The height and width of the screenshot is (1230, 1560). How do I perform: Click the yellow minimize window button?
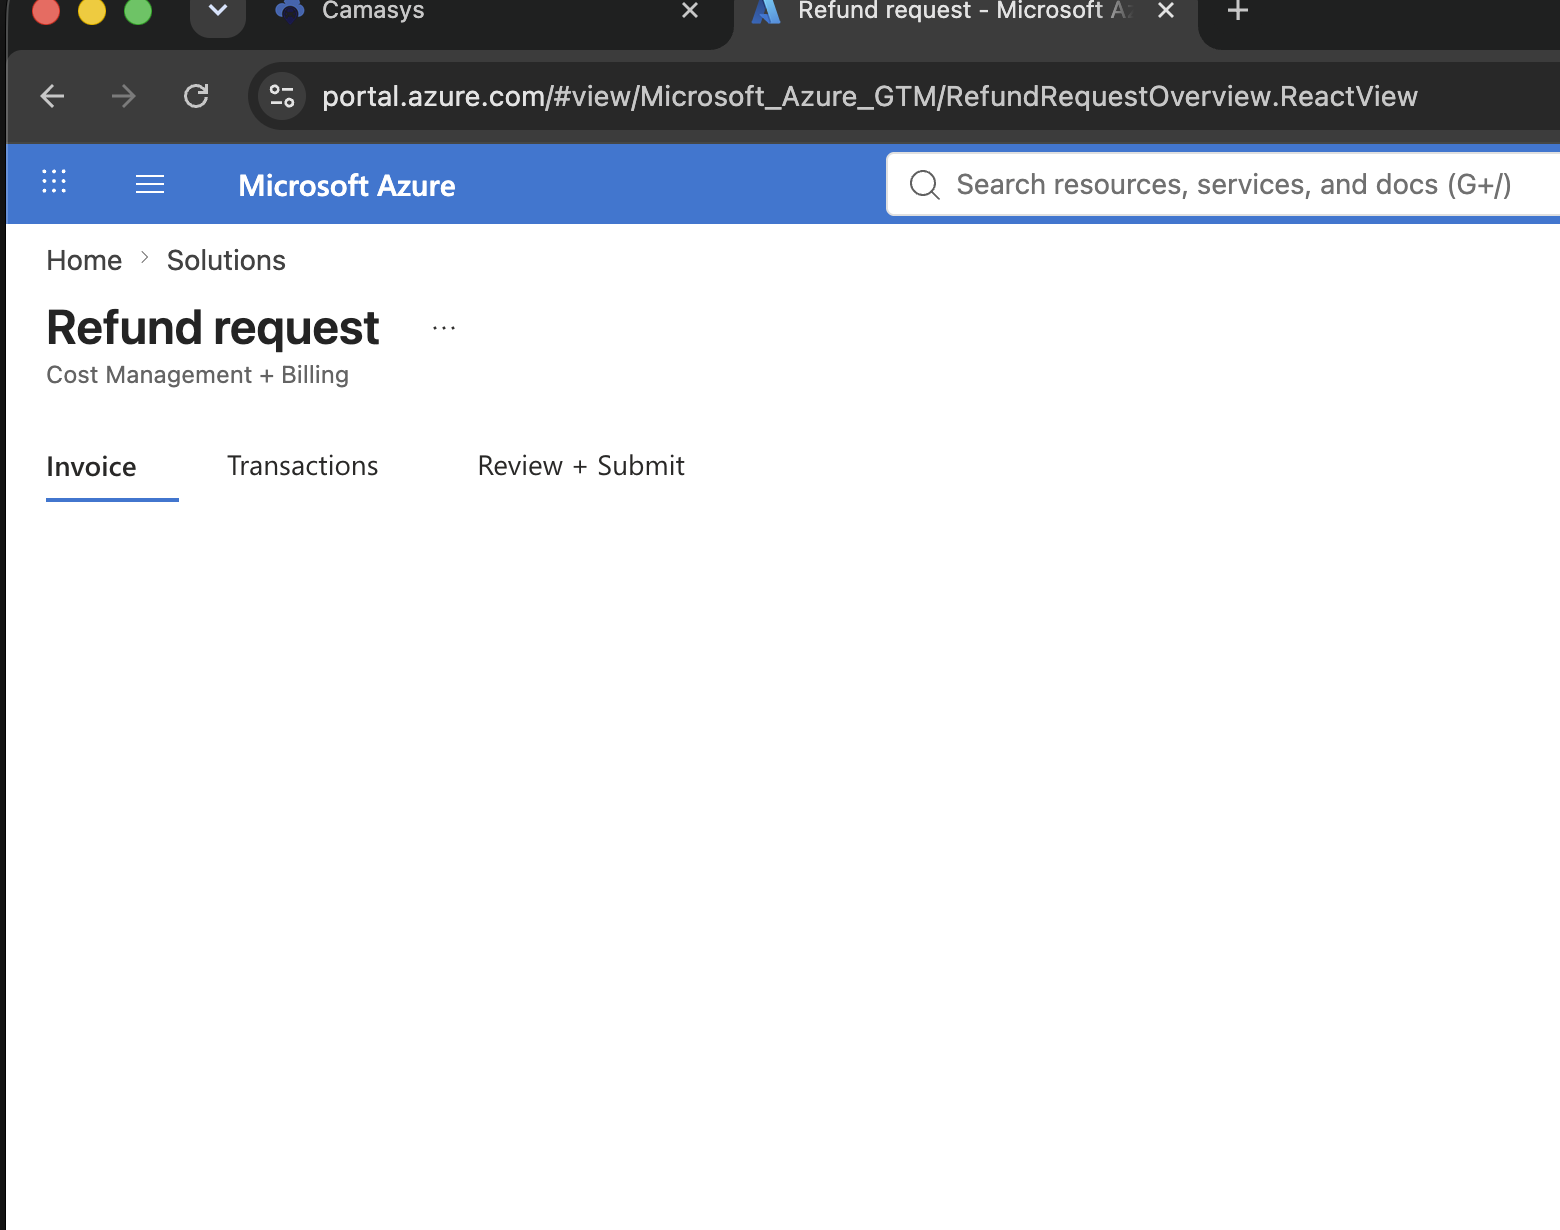tap(92, 10)
